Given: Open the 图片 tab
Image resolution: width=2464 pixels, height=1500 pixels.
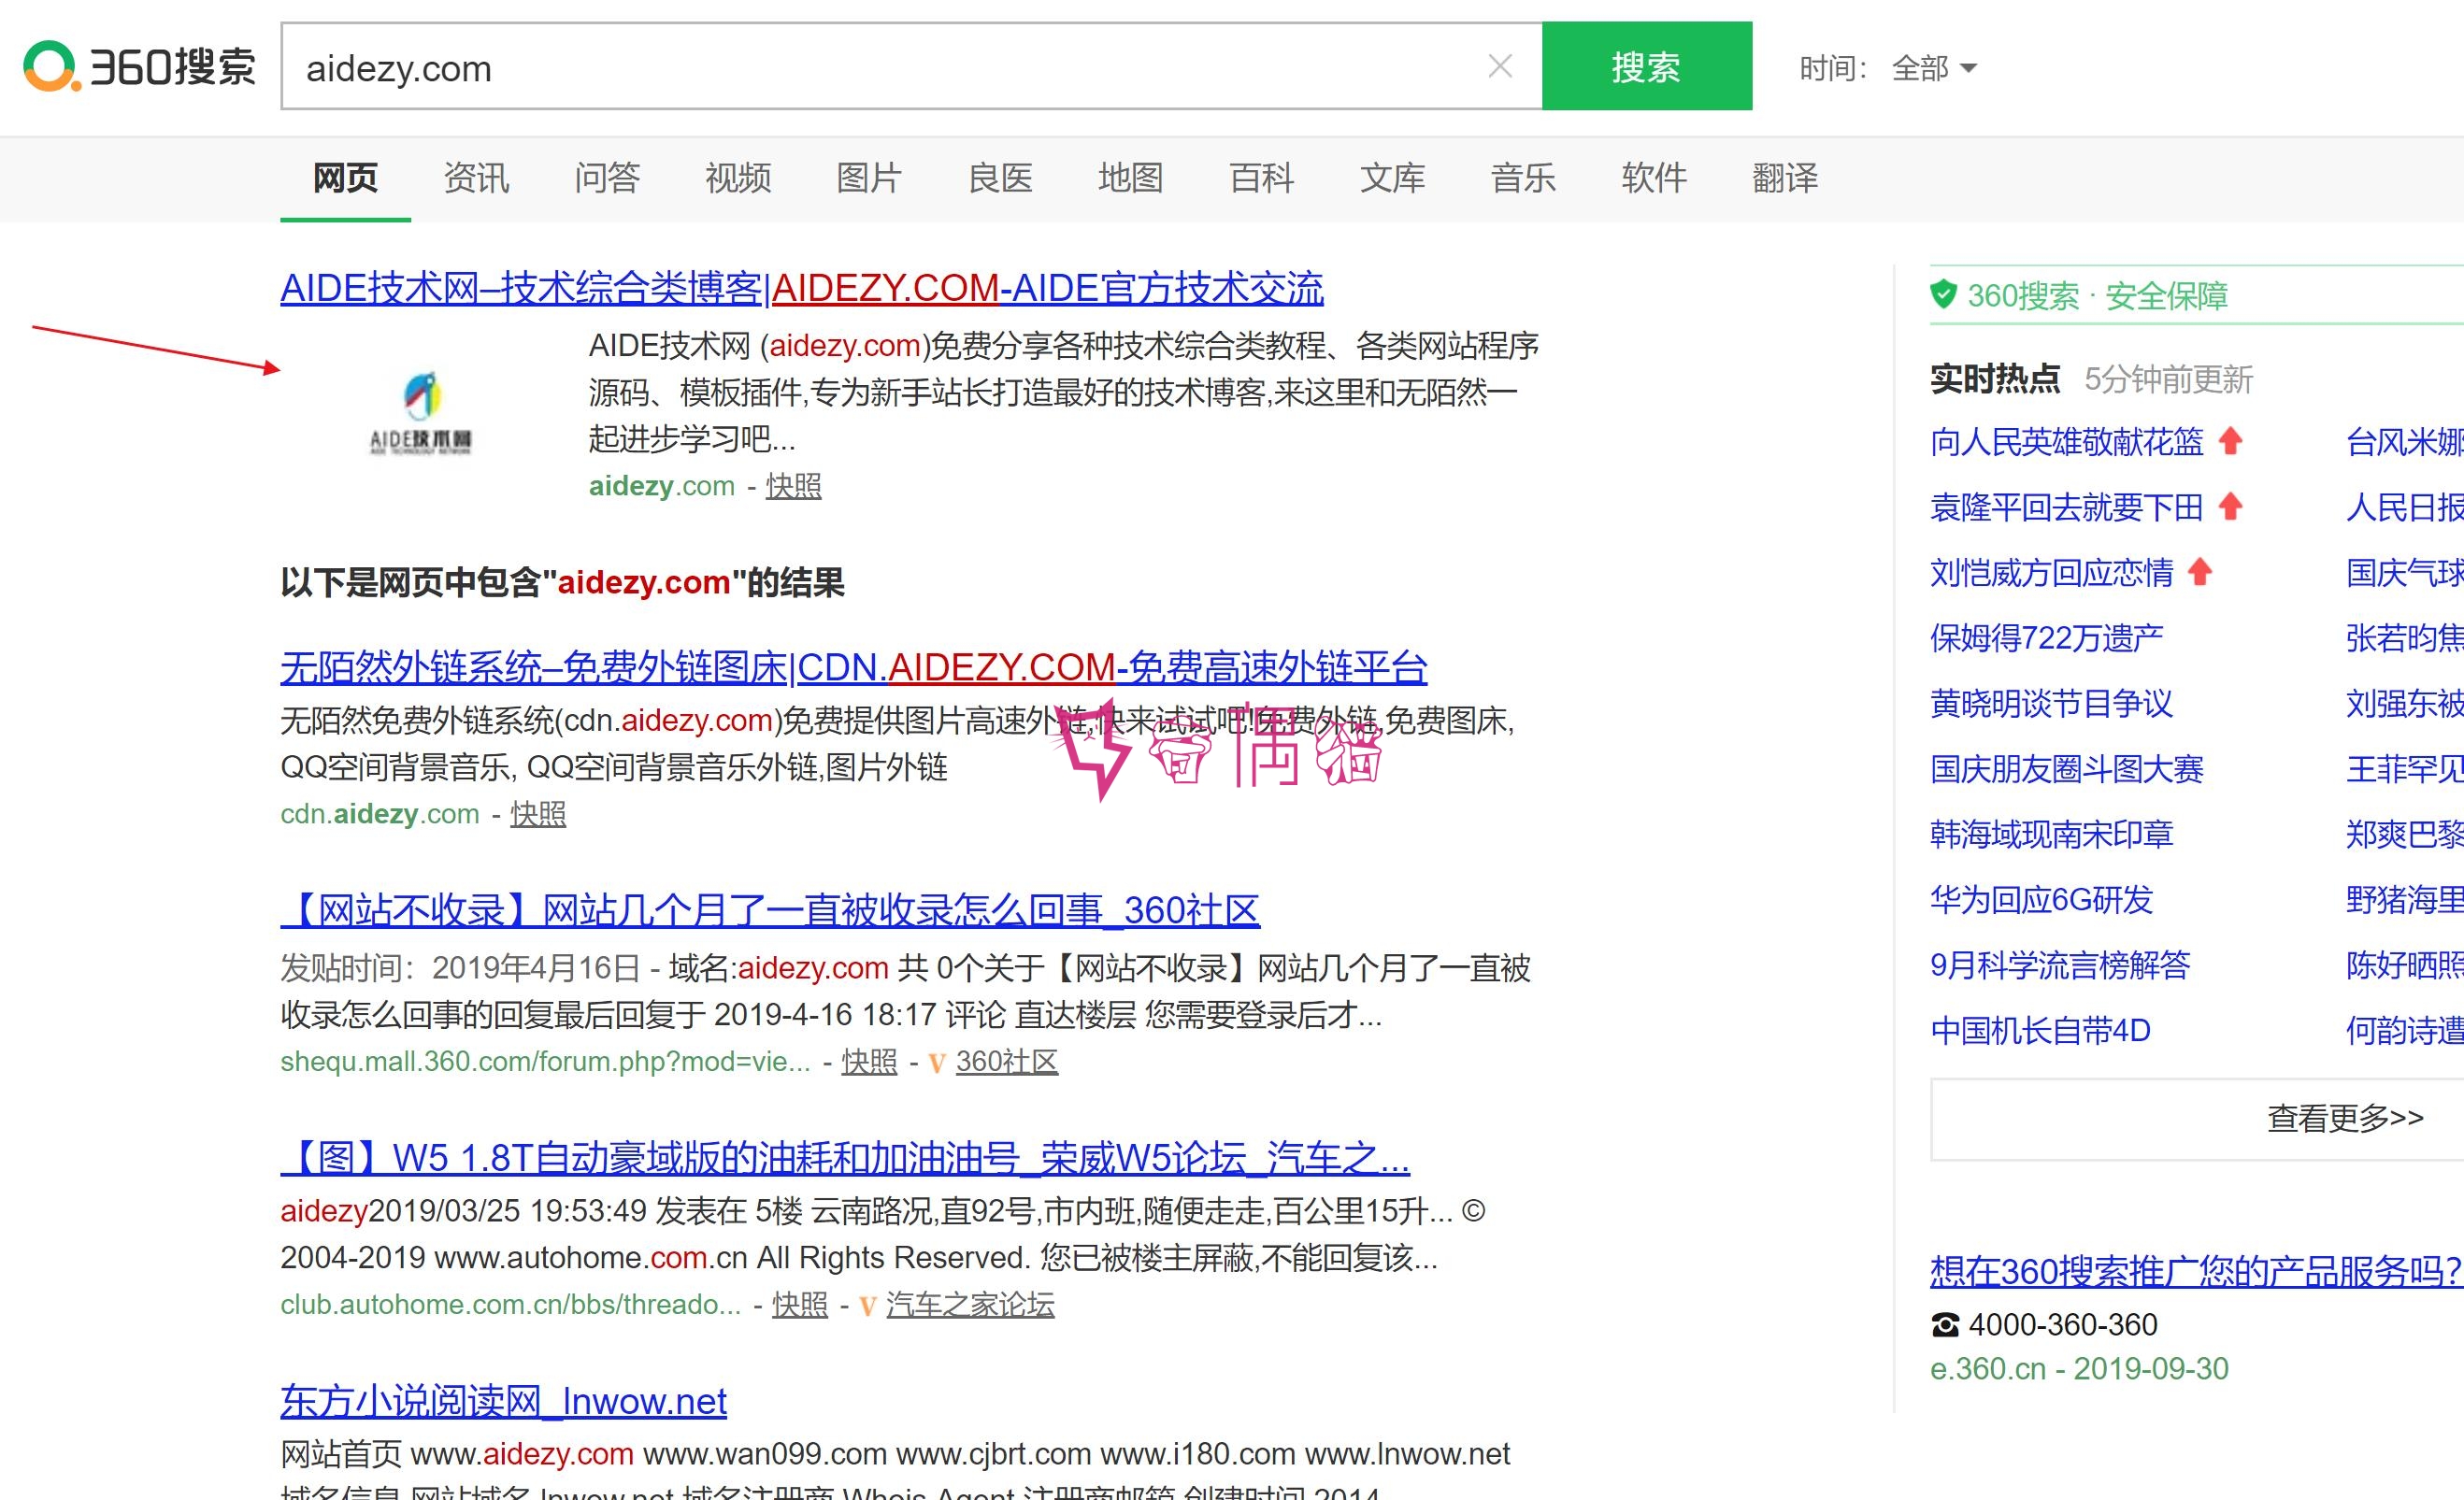Looking at the screenshot, I should tap(869, 178).
